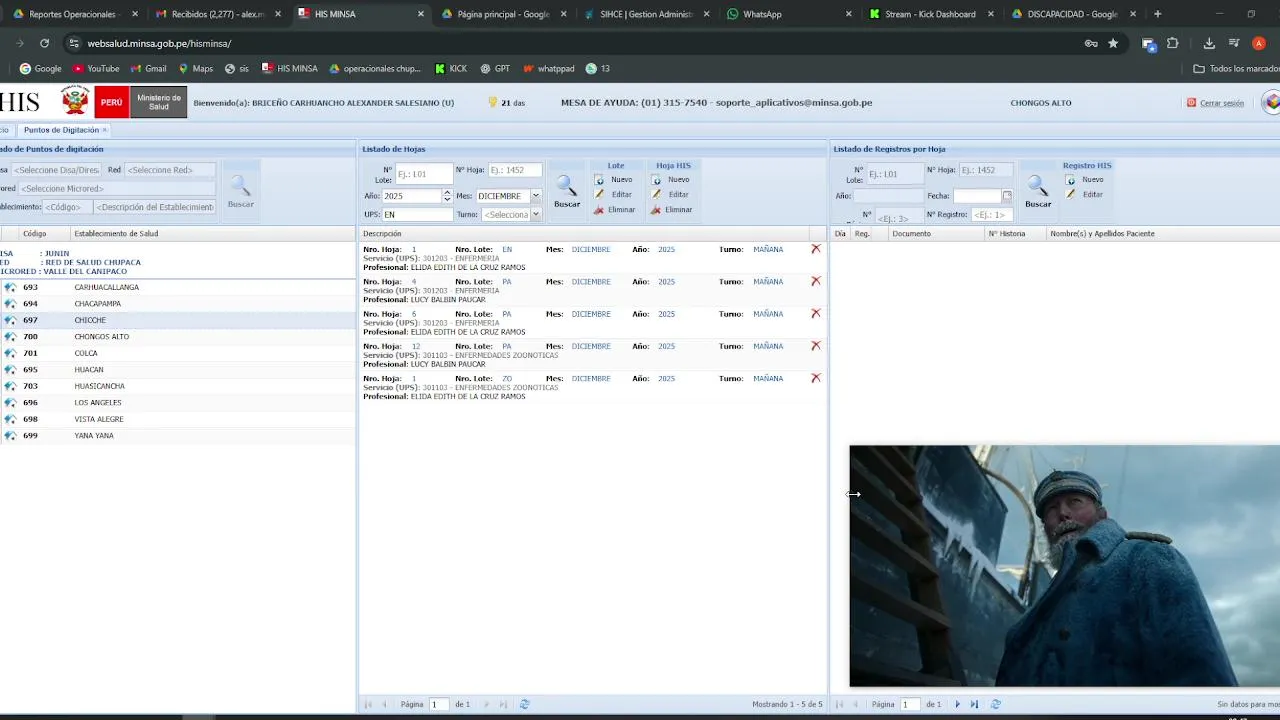Viewport: 1280px width, 720px height.
Task: Click establishment icon beside 693 CARHUACALLANGA
Action: tap(10, 287)
